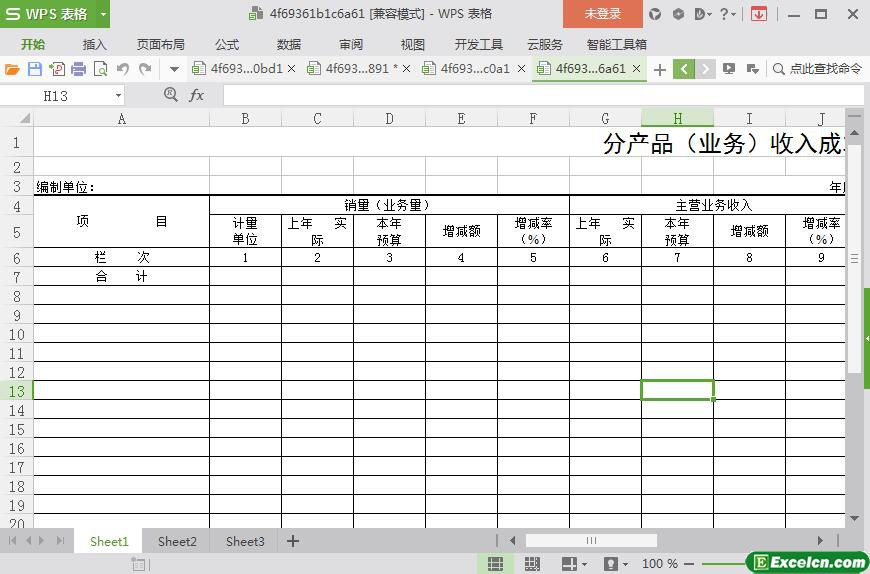This screenshot has width=870, height=574.
Task: Click the export-to-PDF icon in quick toolbar
Action: click(57, 69)
